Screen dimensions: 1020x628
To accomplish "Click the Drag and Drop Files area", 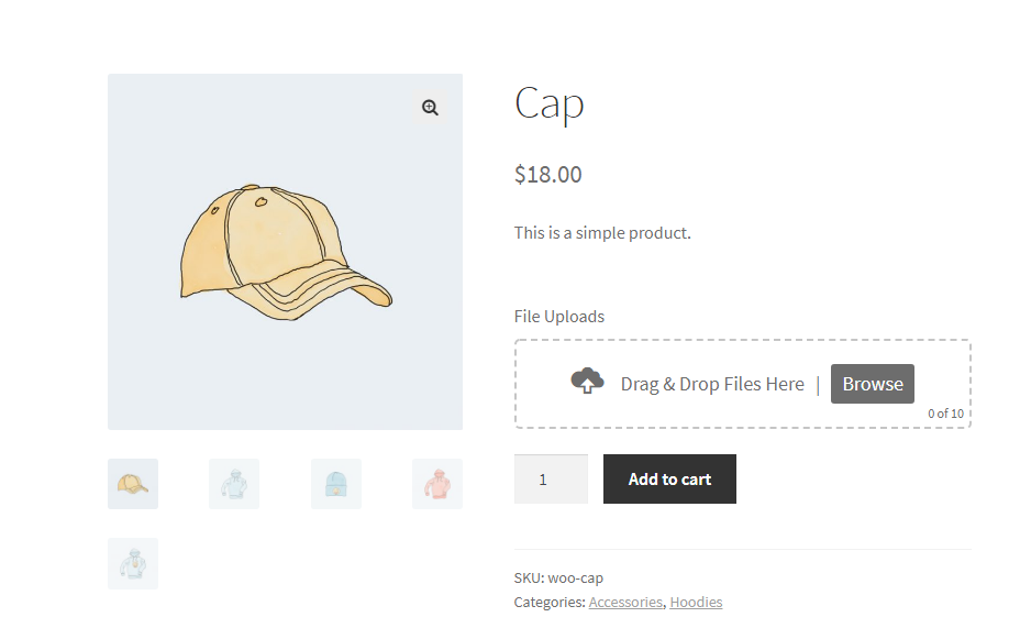I will pyautogui.click(x=712, y=383).
